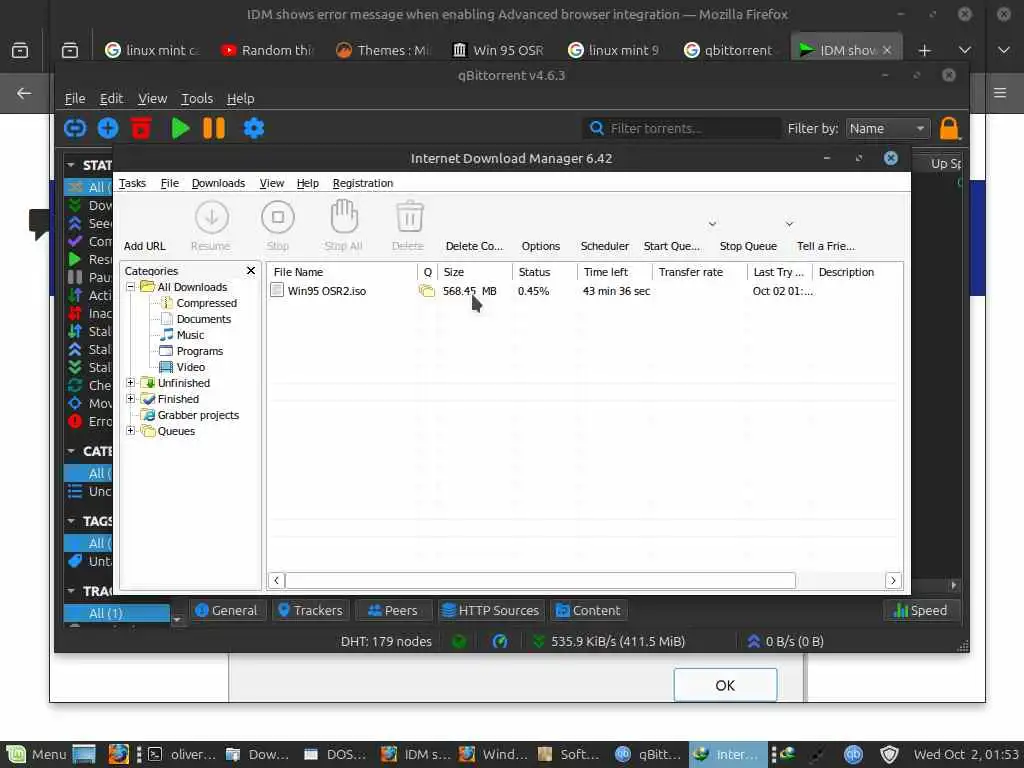Switch to qBittorrent General tab
The width and height of the screenshot is (1024, 768).
tap(227, 610)
